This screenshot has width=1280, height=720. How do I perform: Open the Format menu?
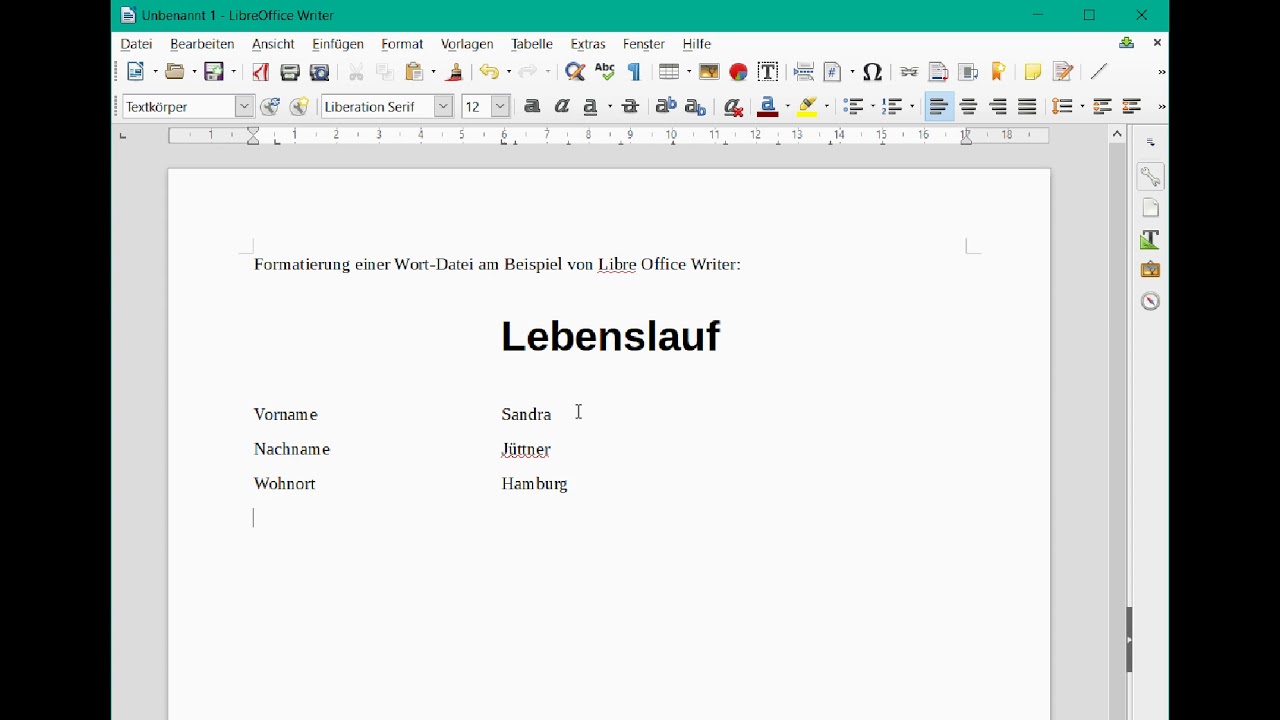(402, 44)
